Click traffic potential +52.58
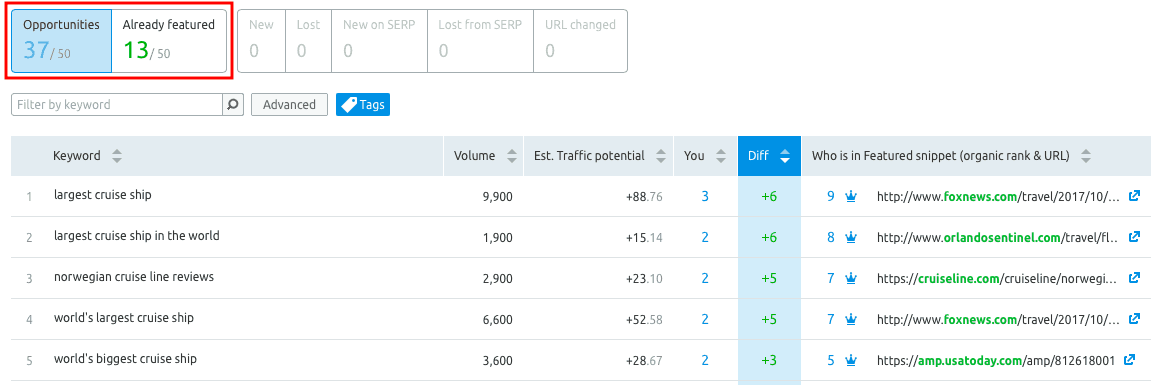Image resolution: width=1170 pixels, height=385 pixels. click(644, 320)
